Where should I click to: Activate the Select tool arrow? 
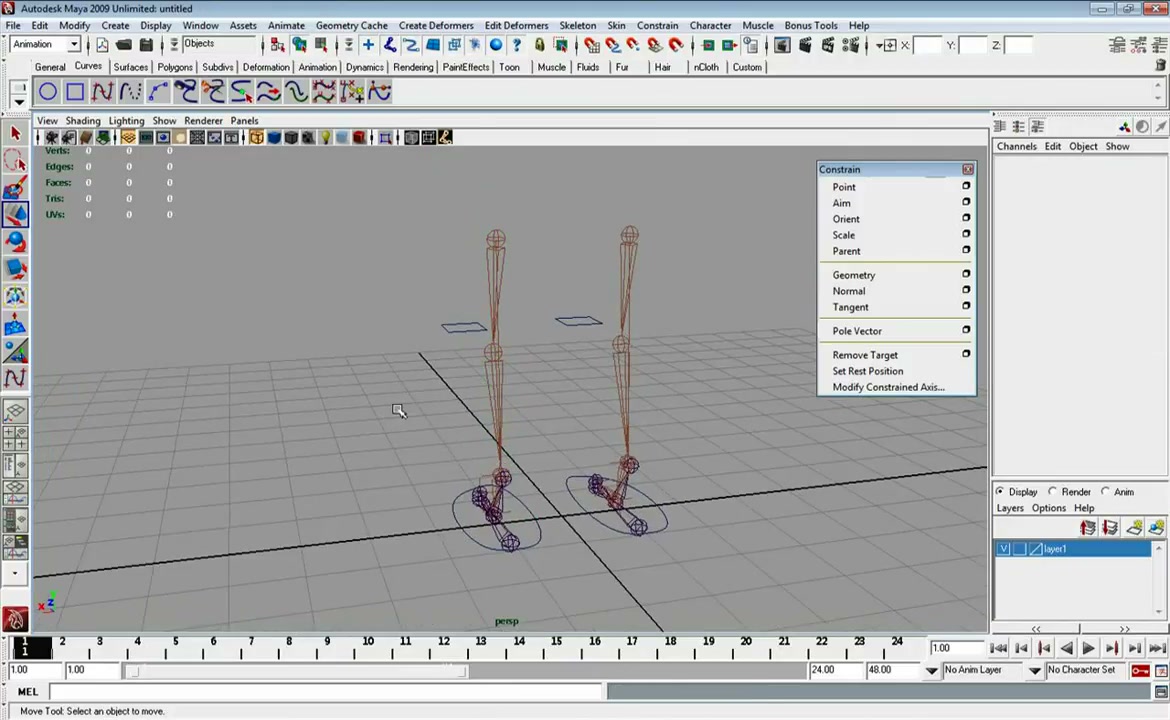(x=15, y=134)
